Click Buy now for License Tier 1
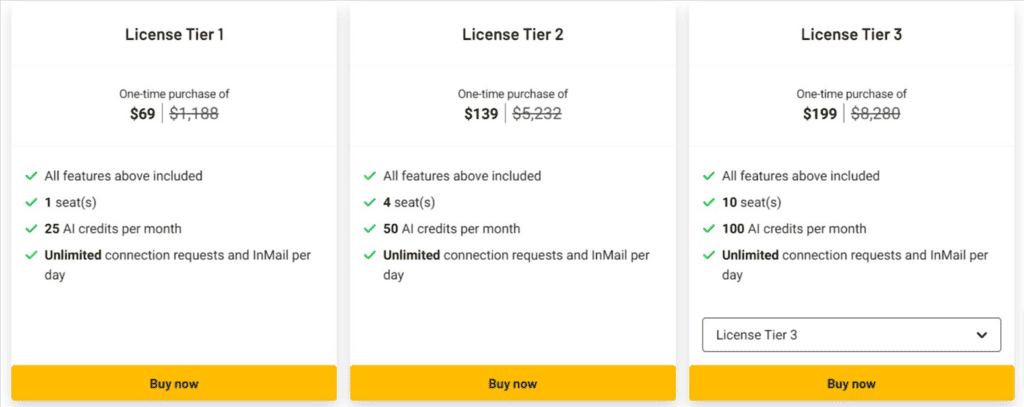The width and height of the screenshot is (1024, 407). (x=174, y=383)
